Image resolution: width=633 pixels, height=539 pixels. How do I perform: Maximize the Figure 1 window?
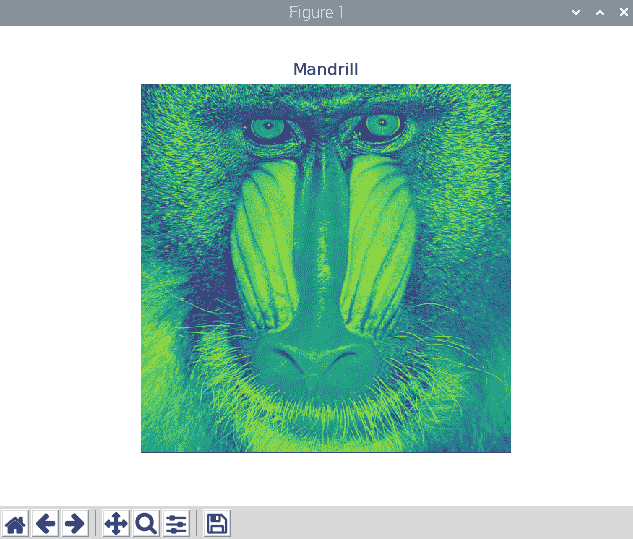(600, 13)
